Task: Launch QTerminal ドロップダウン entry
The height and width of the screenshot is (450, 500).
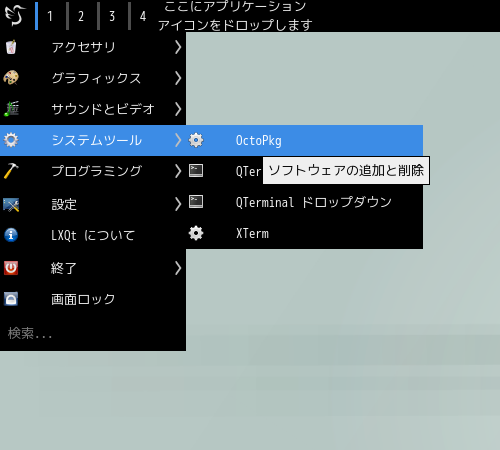Action: pos(305,202)
